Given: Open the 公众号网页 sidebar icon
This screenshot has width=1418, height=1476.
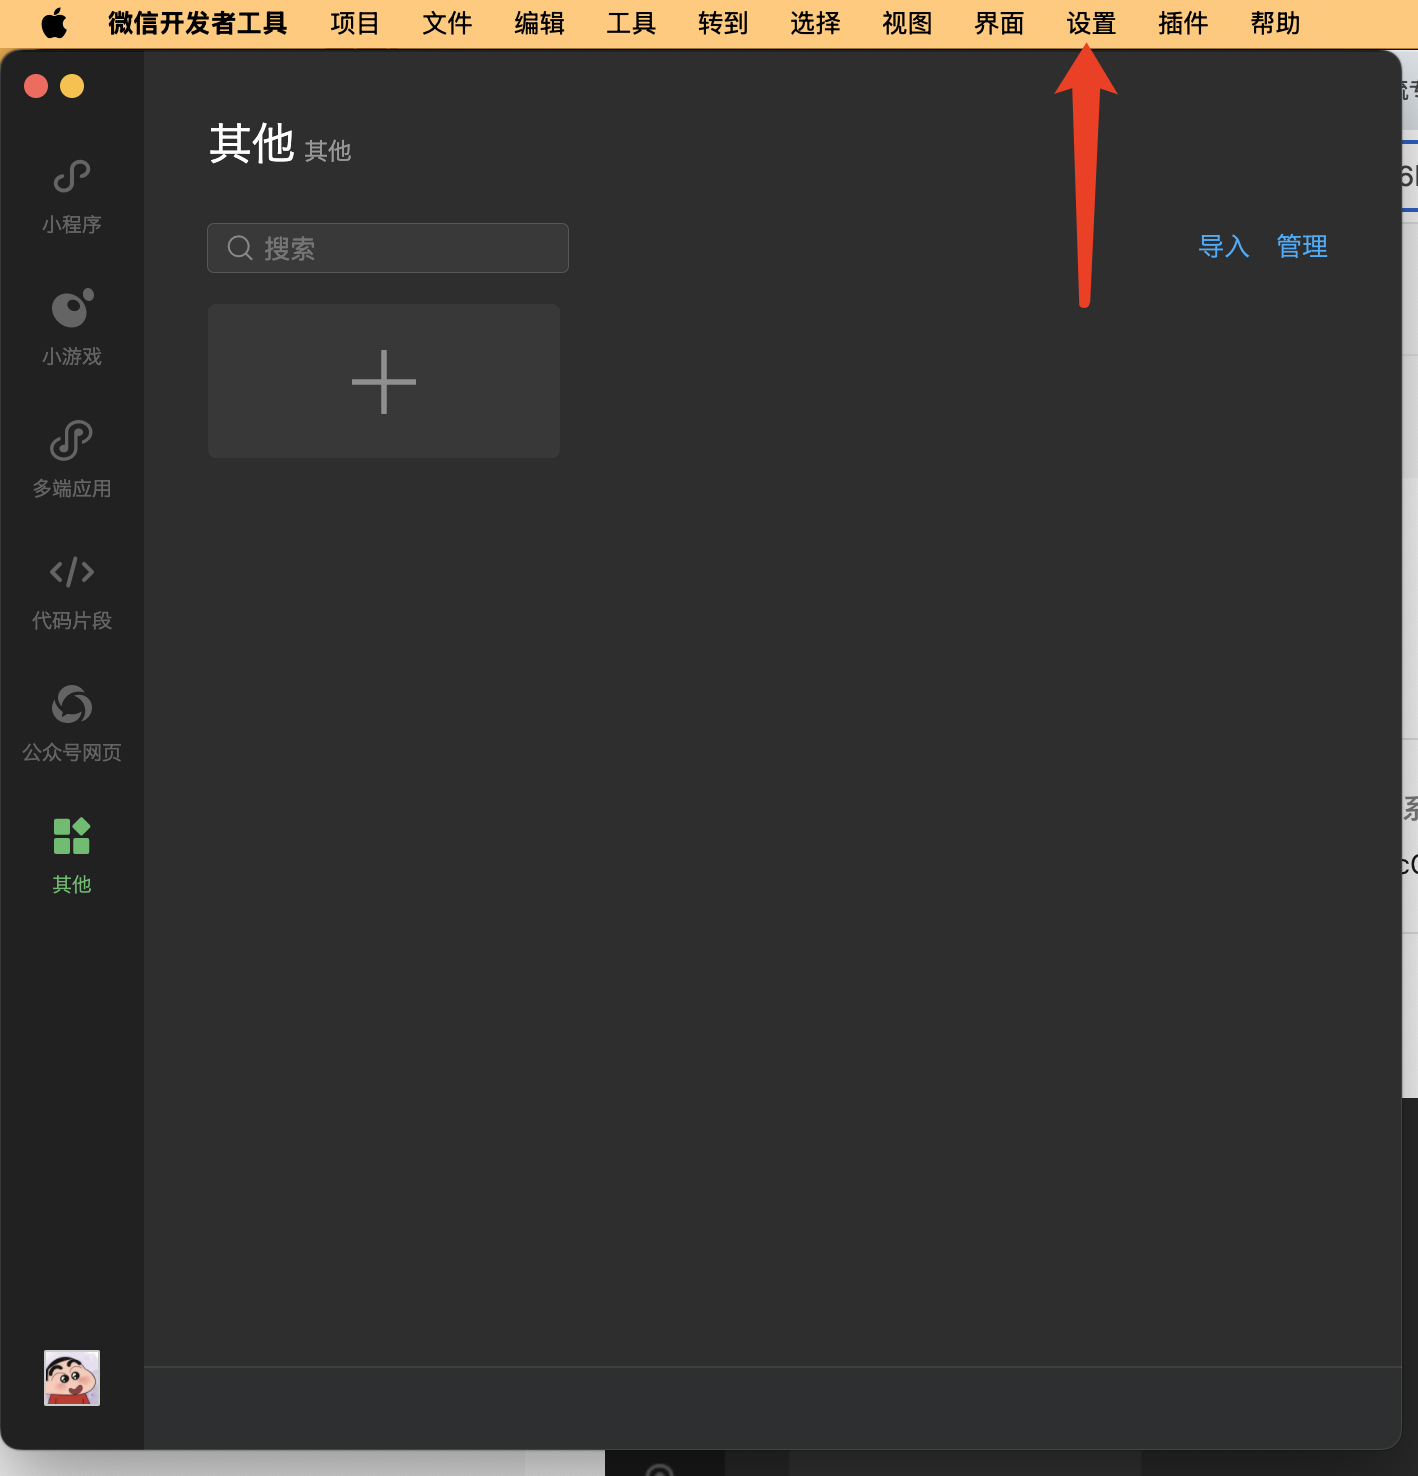Looking at the screenshot, I should (x=72, y=704).
